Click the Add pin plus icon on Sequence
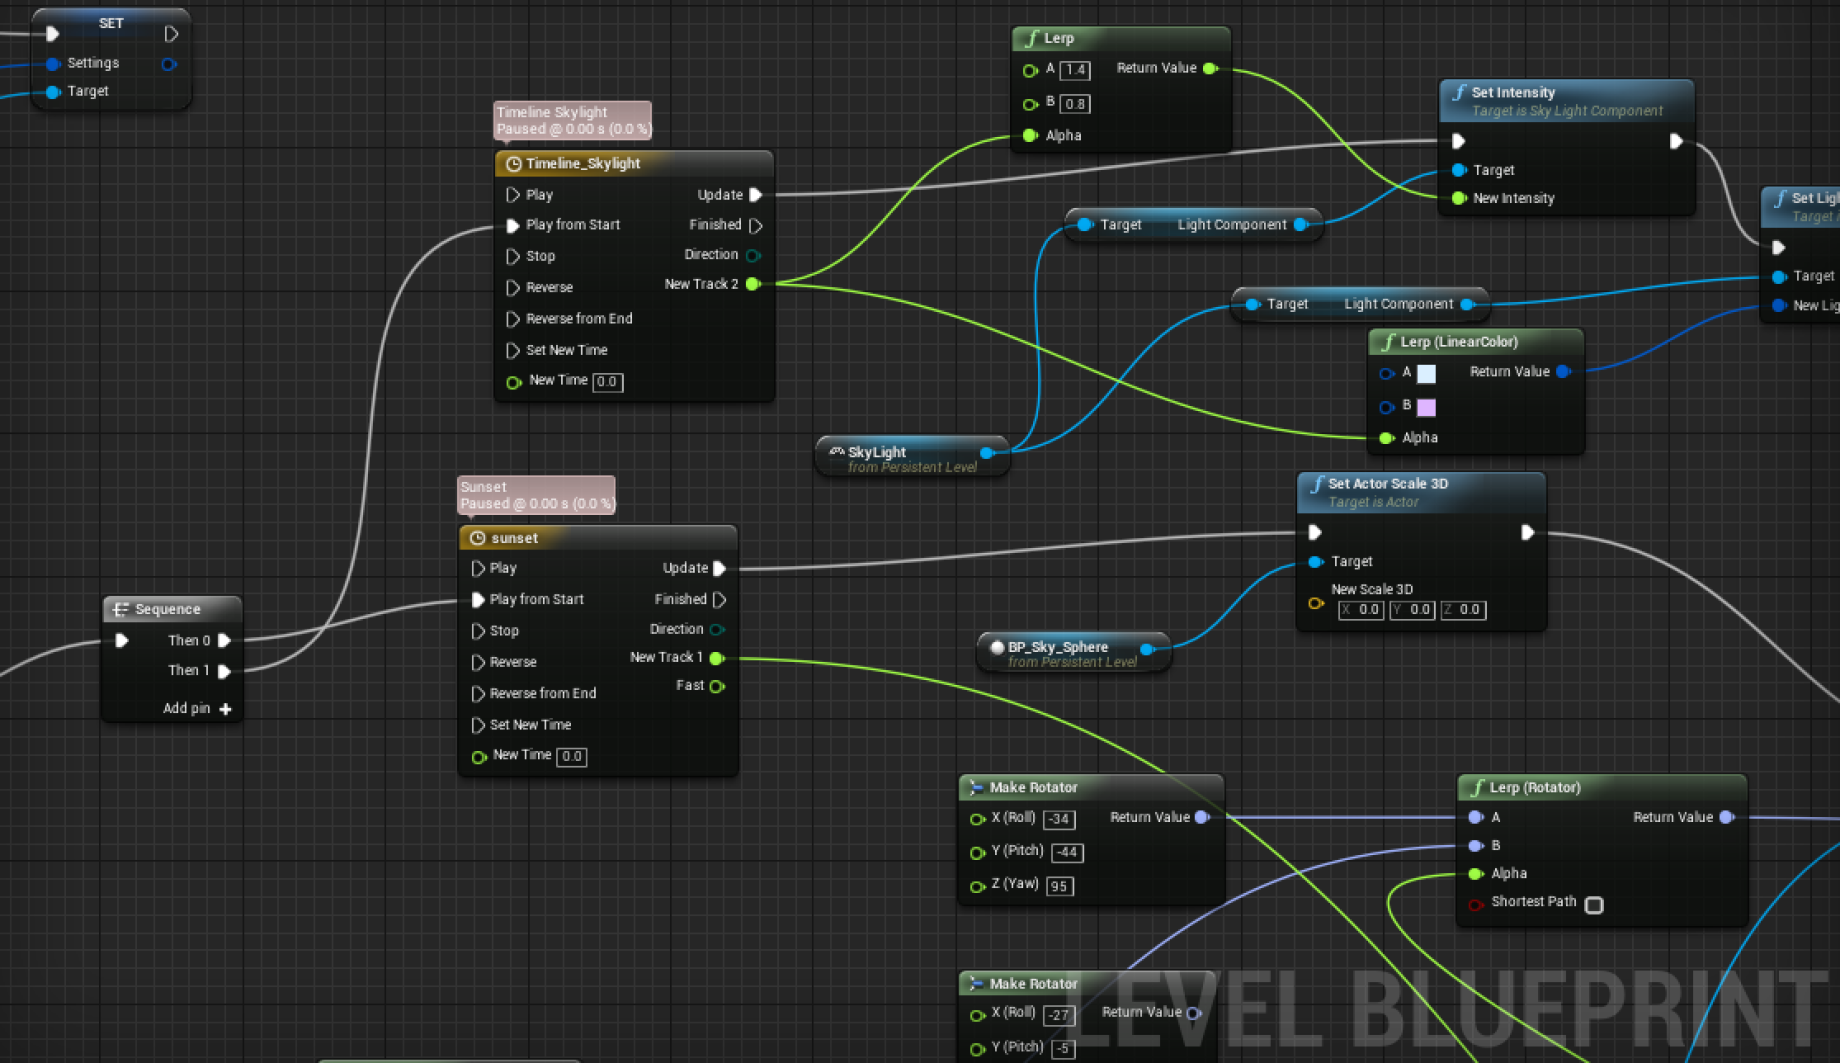The width and height of the screenshot is (1840, 1063). (225, 709)
